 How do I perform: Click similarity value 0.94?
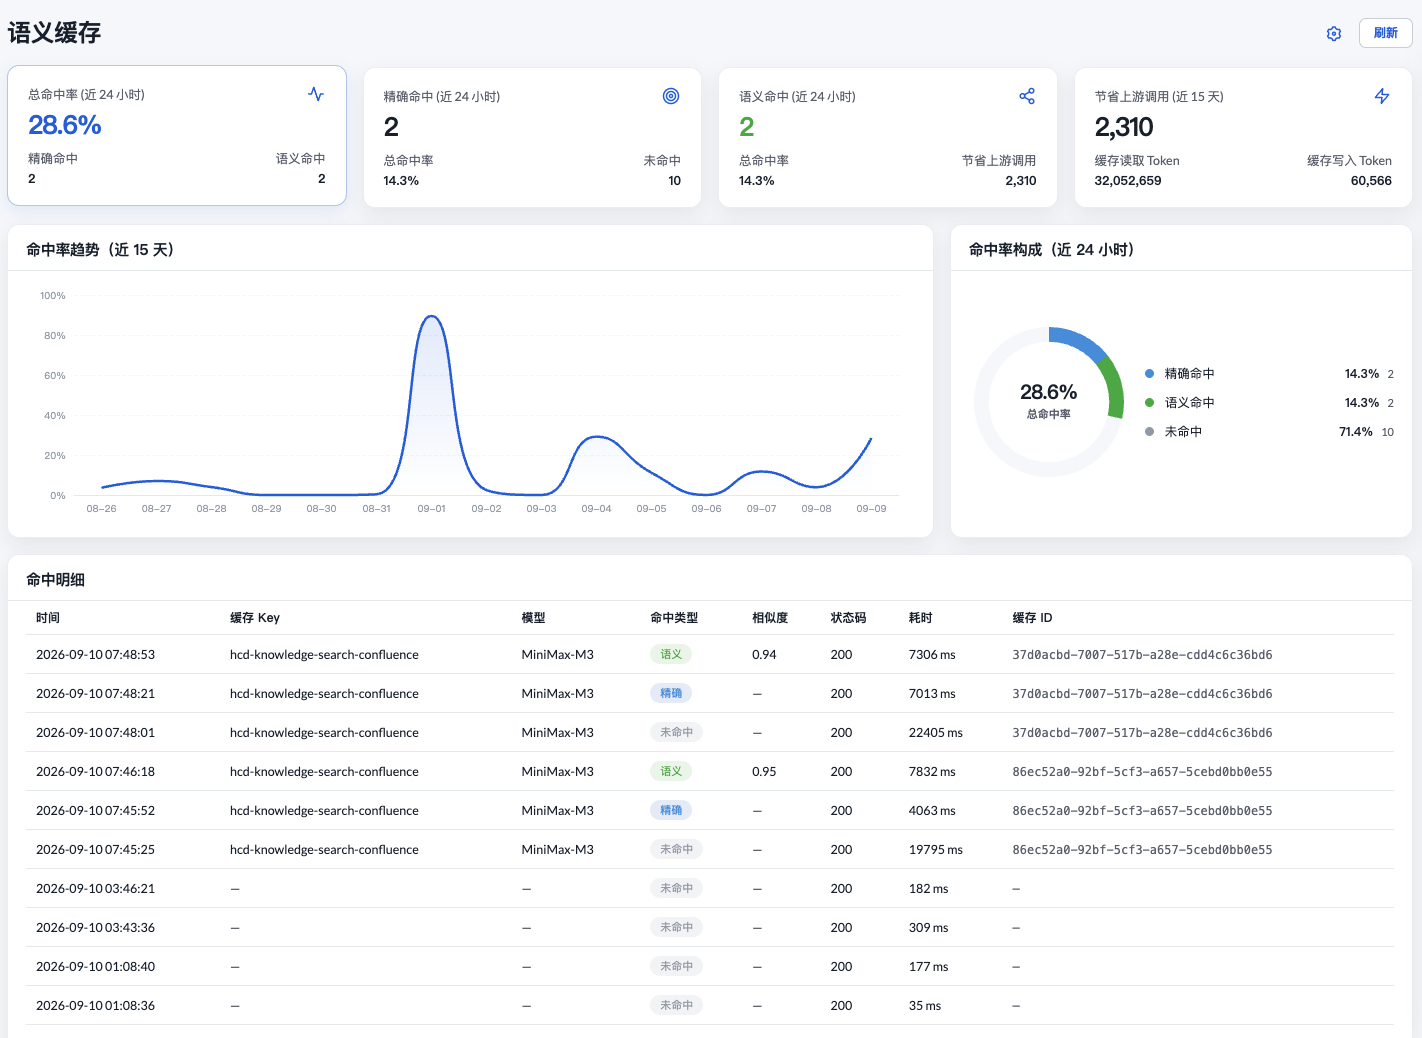coord(764,655)
